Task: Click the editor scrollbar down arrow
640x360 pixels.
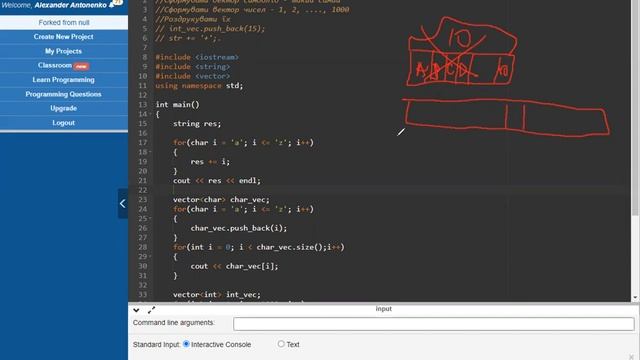Action: 635,298
